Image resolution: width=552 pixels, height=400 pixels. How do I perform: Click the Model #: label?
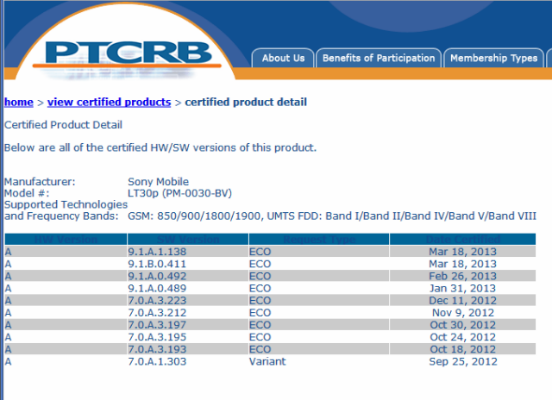pyautogui.click(x=27, y=193)
